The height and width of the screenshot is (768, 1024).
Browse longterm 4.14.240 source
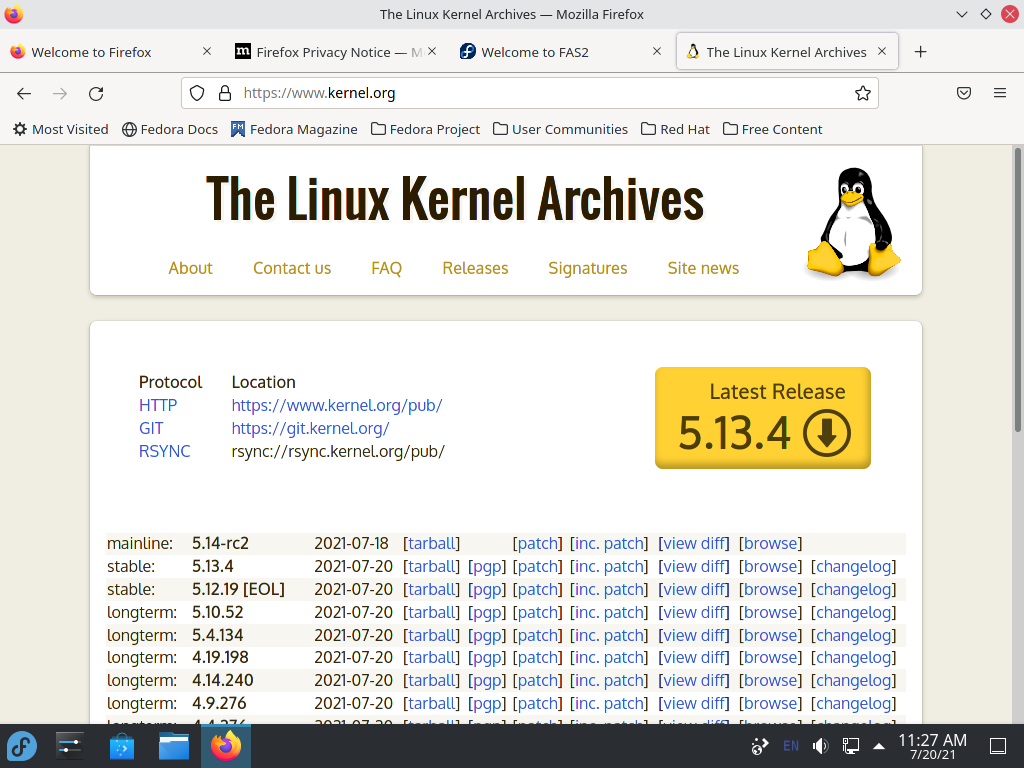(x=771, y=680)
